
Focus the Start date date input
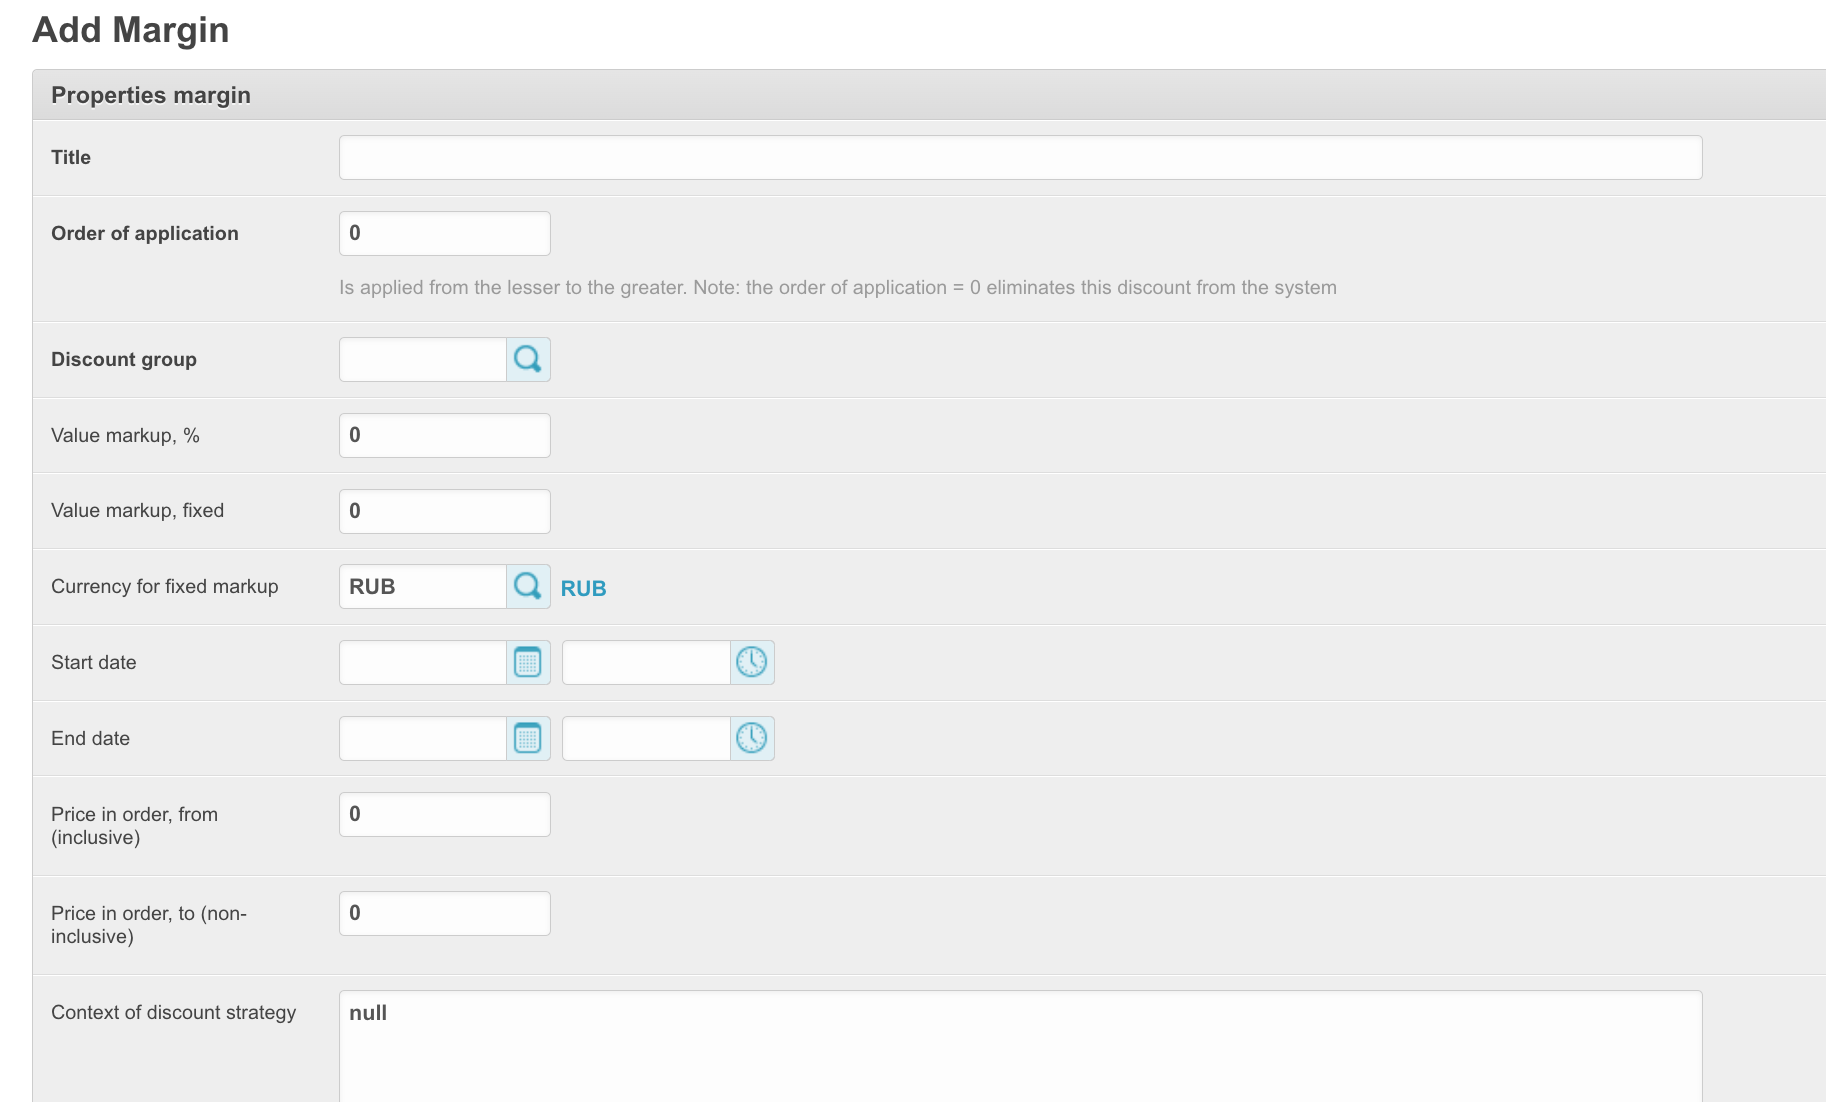point(423,662)
